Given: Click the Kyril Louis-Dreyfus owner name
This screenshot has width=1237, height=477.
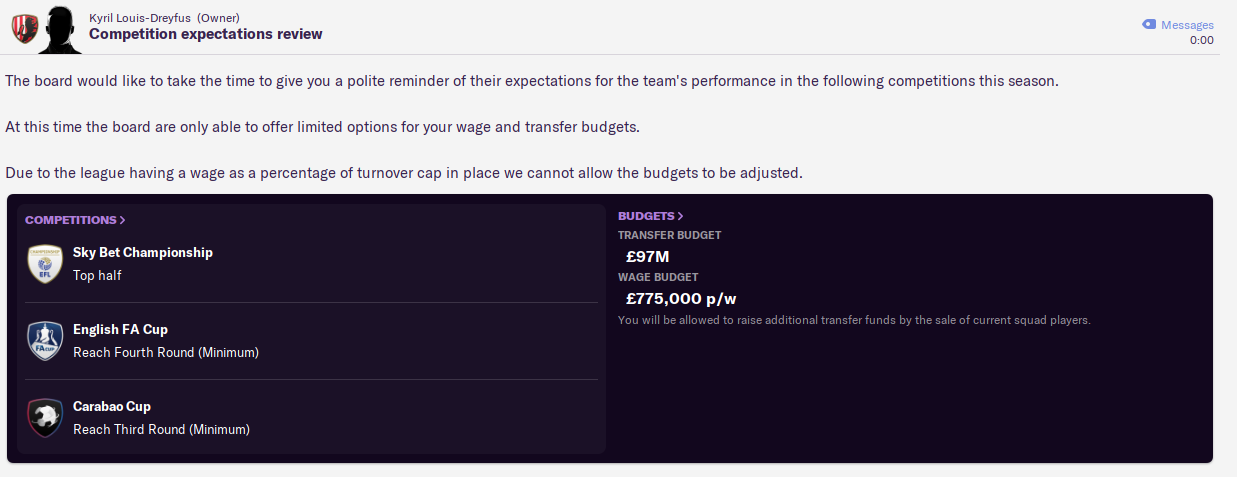Looking at the screenshot, I should [x=143, y=18].
